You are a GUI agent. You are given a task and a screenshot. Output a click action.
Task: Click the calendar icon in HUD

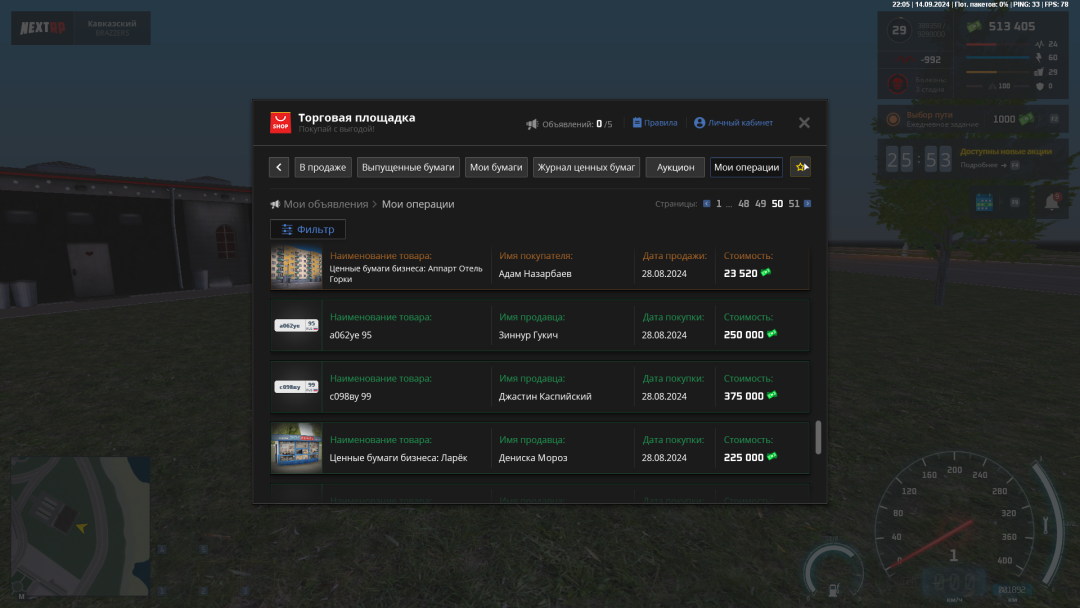point(984,202)
